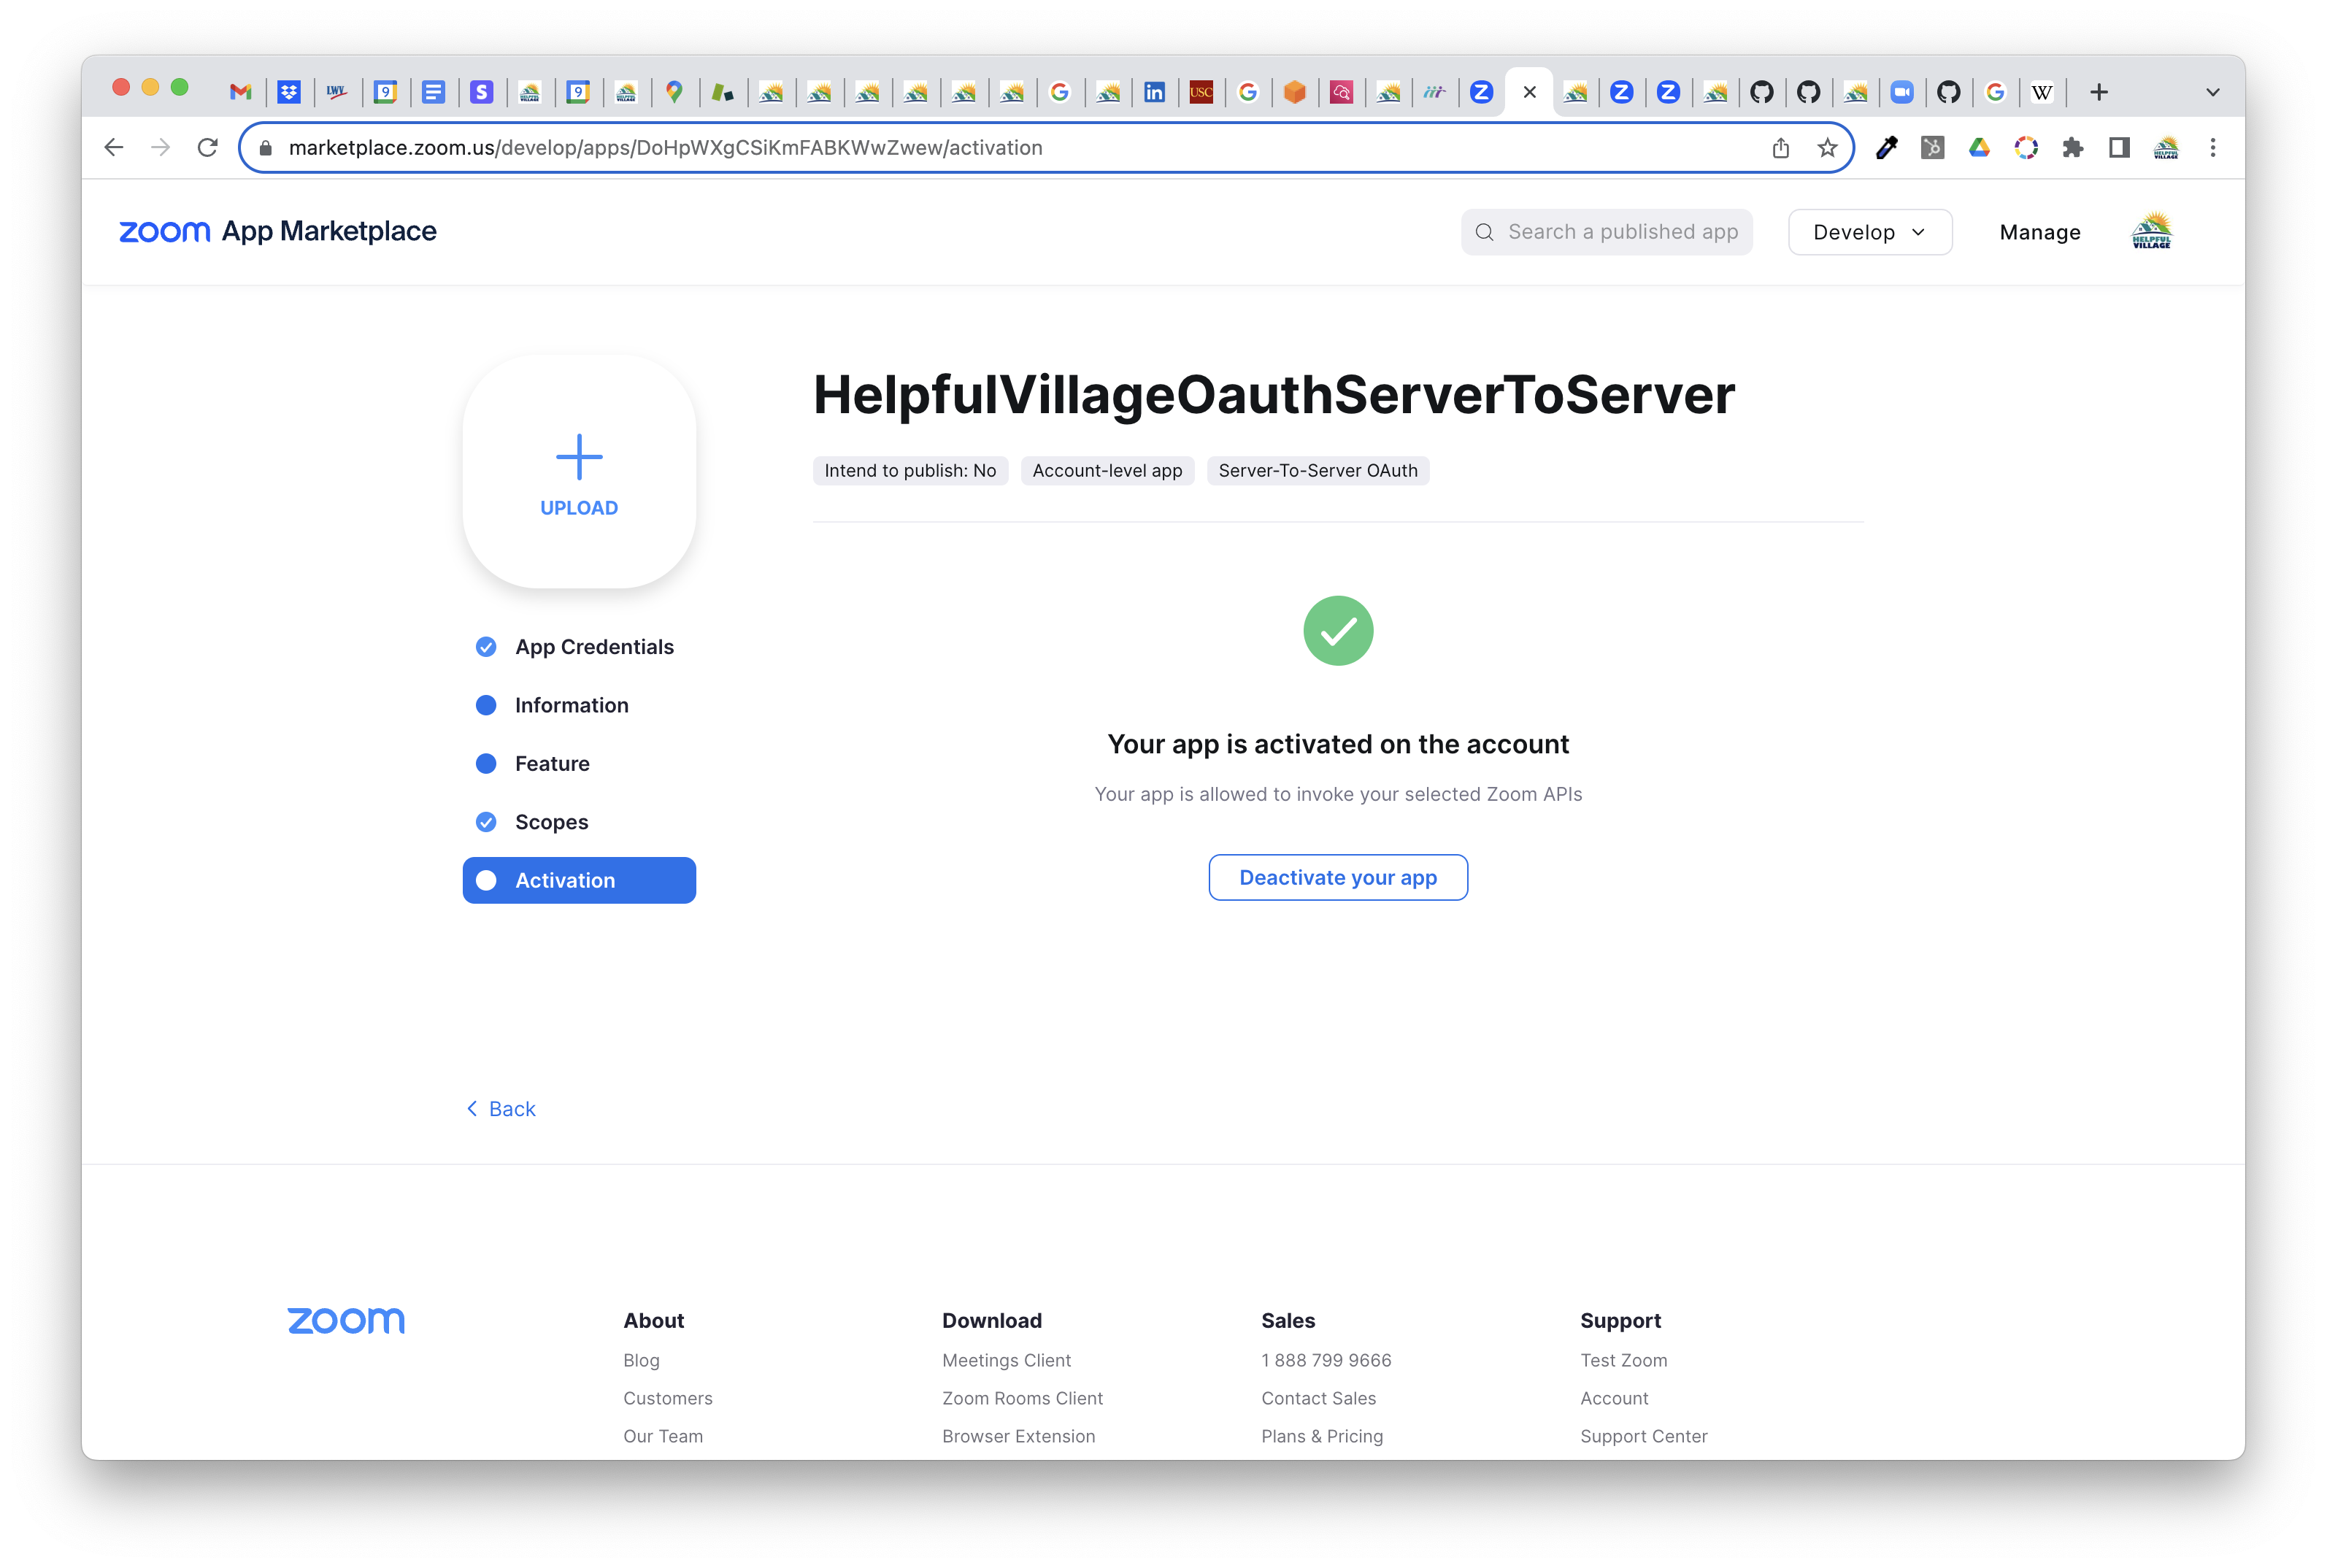Go to the Feature step
This screenshot has width=2327, height=1568.
click(534, 764)
